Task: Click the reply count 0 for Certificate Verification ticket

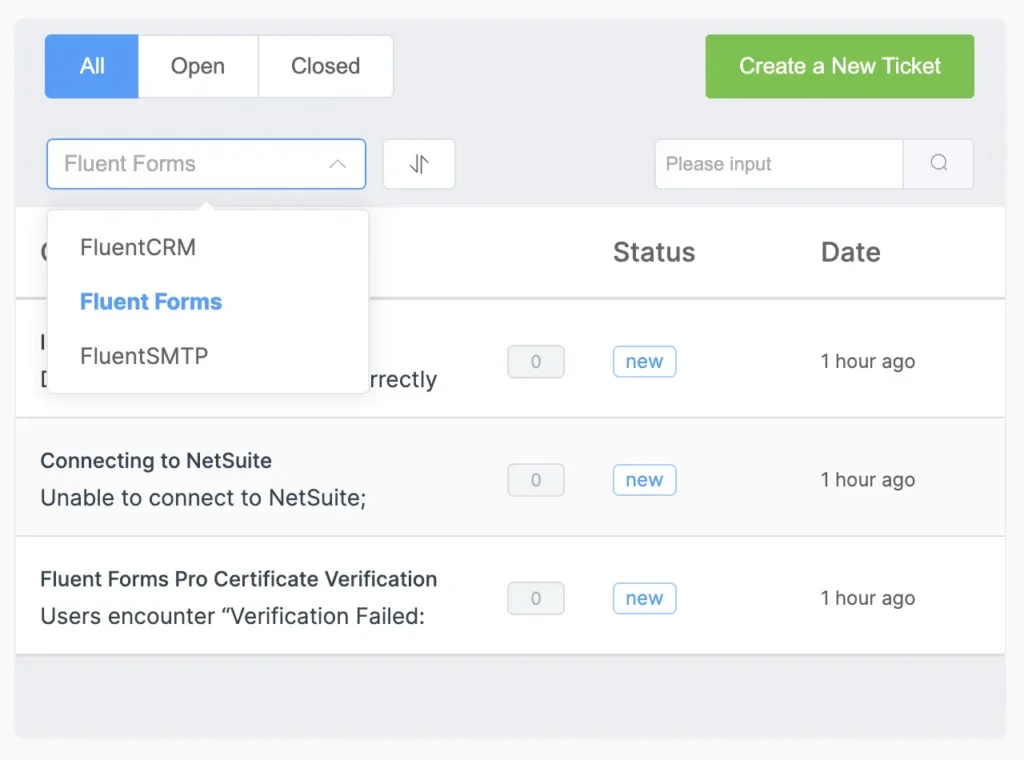Action: [x=536, y=598]
